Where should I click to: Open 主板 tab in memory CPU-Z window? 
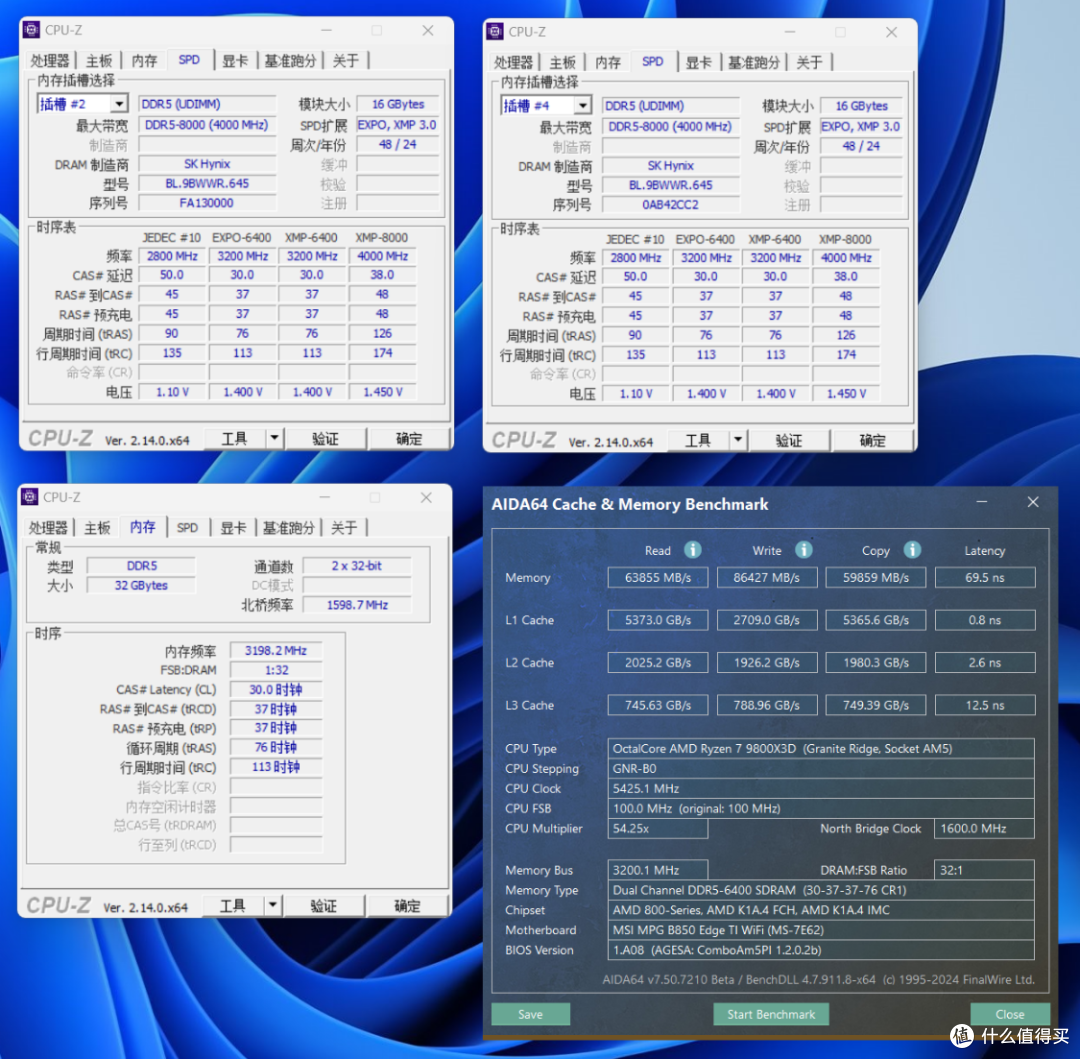pyautogui.click(x=97, y=527)
